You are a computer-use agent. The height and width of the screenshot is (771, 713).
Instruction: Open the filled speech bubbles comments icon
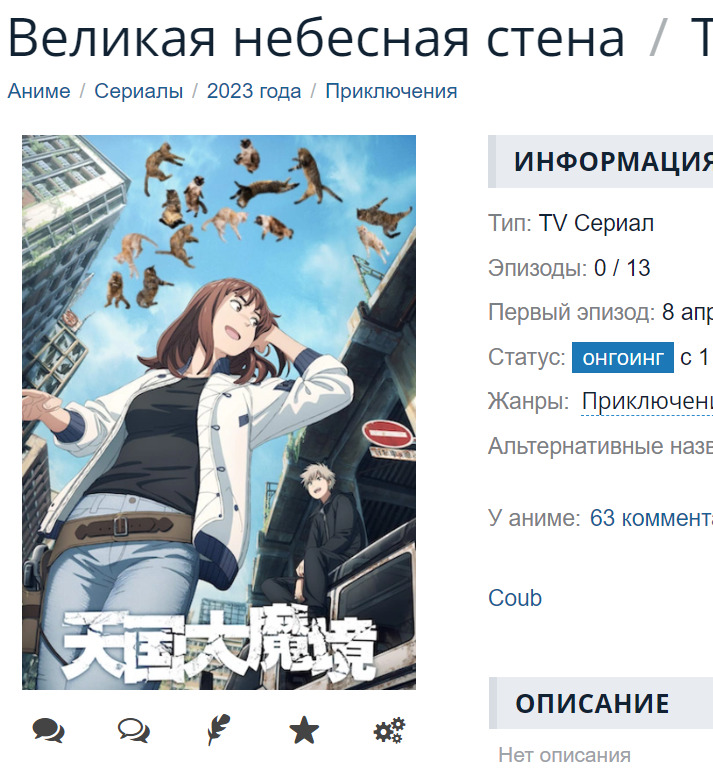pyautogui.click(x=48, y=730)
